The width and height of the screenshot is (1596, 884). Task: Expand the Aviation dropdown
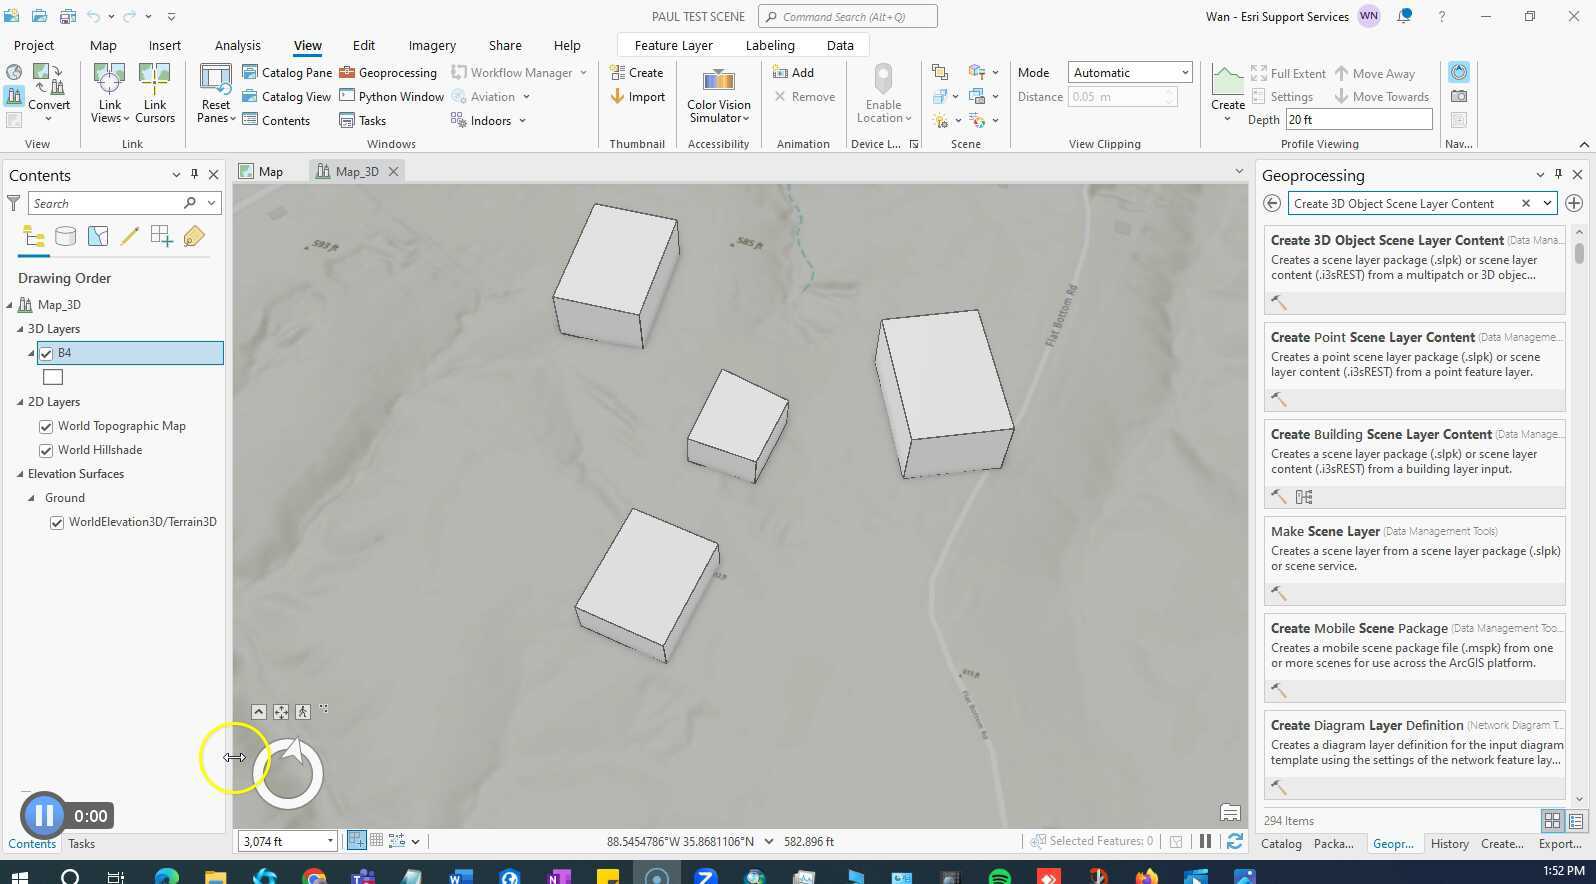point(526,97)
